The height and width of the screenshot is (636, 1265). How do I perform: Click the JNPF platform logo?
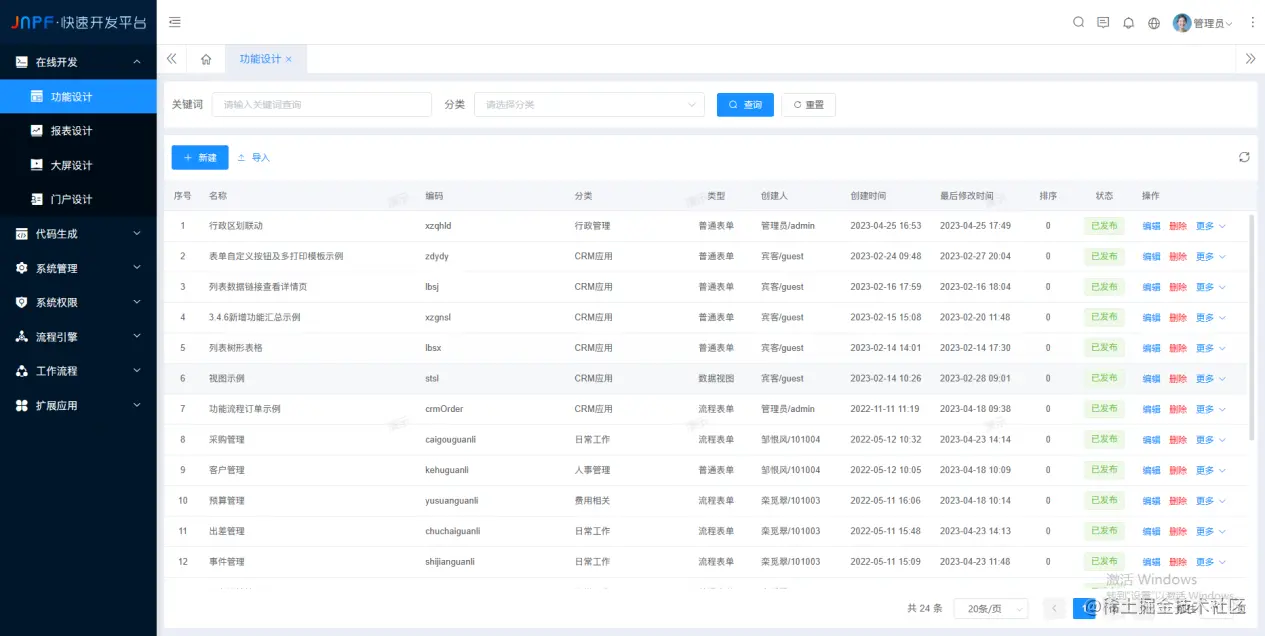(78, 22)
